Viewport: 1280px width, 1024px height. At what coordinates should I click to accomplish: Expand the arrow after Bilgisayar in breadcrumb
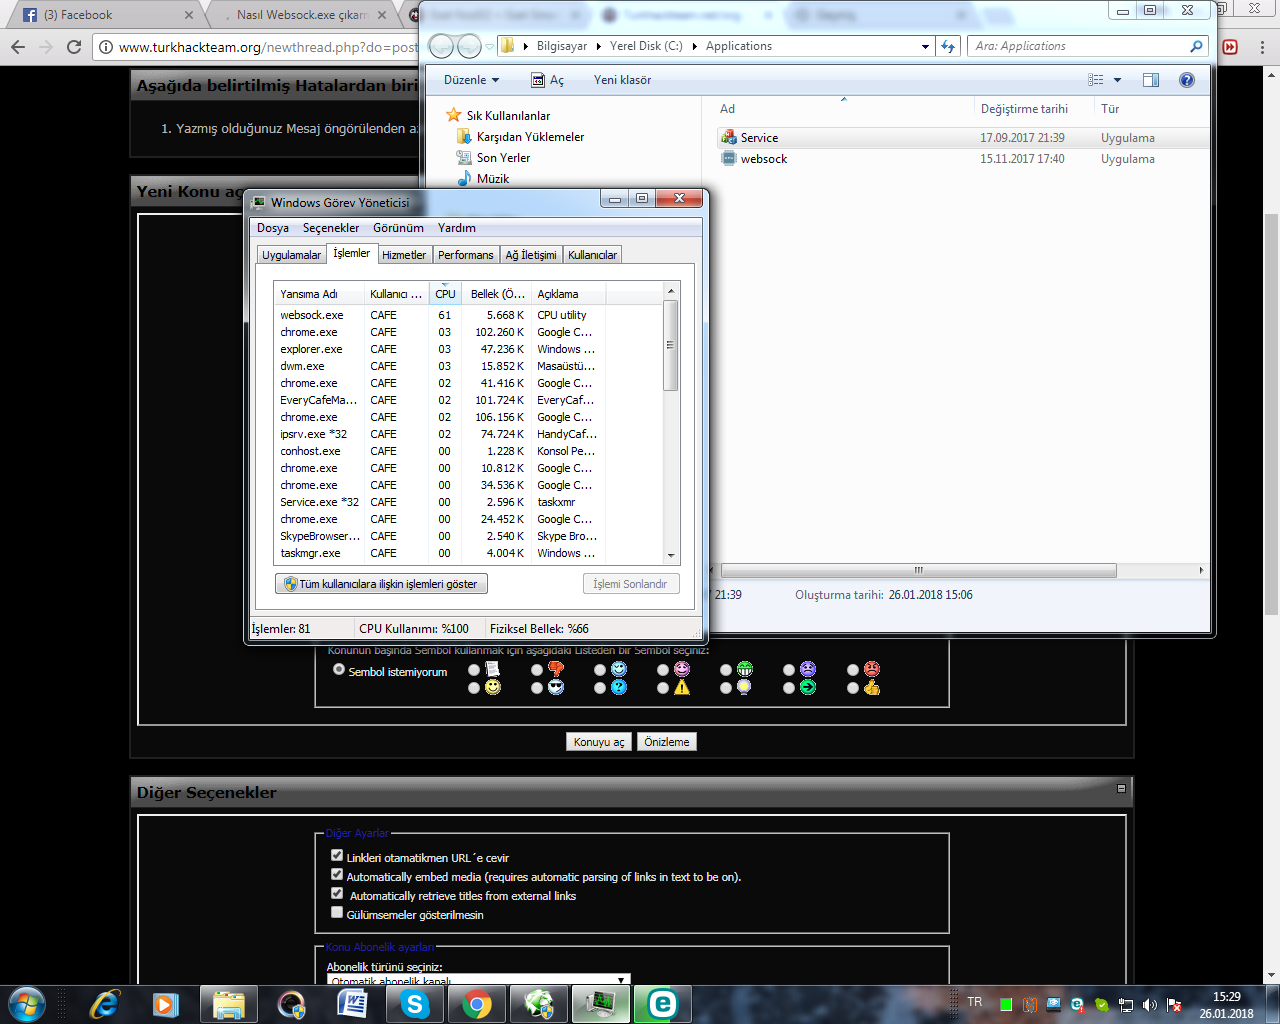click(x=599, y=46)
